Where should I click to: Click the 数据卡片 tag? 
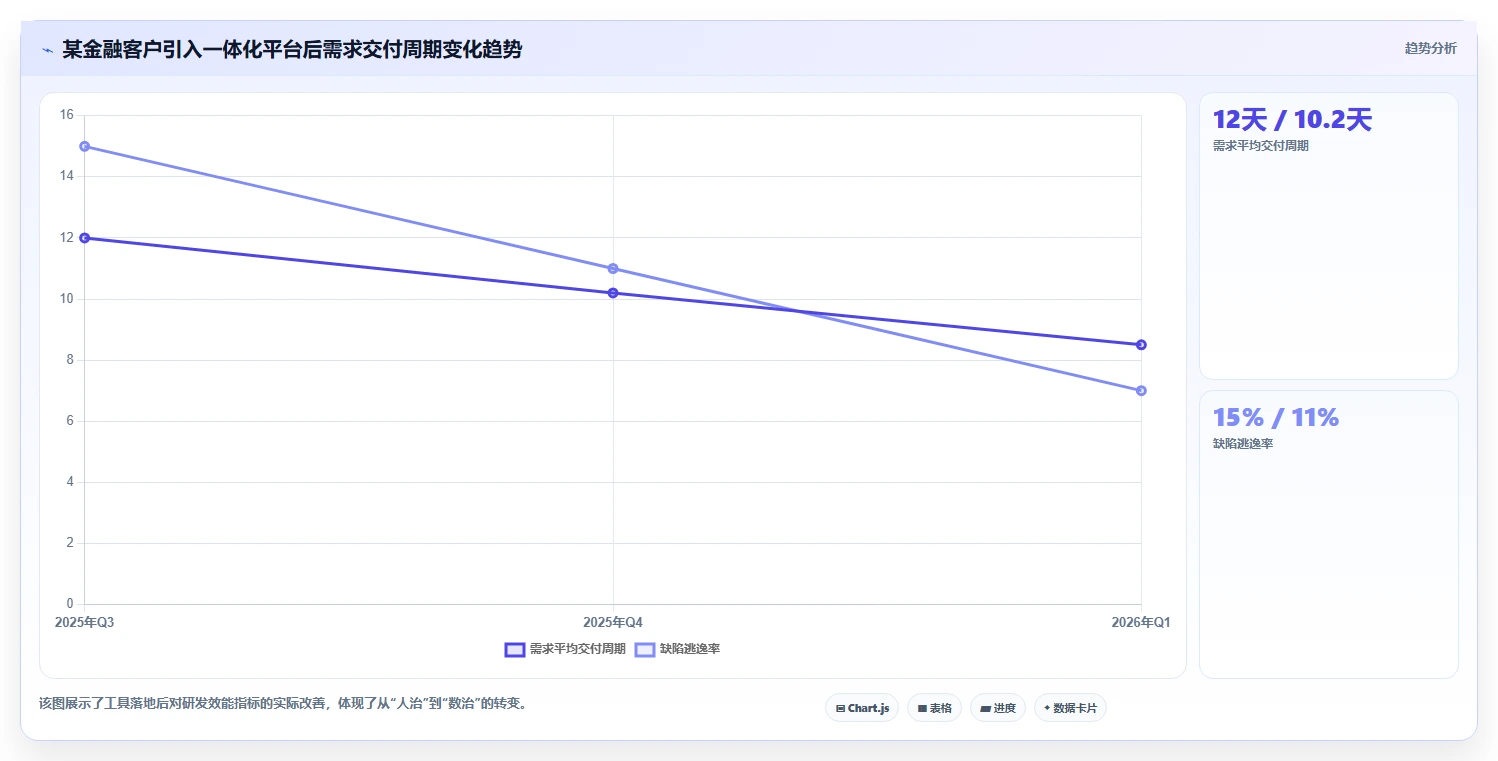pos(1070,708)
